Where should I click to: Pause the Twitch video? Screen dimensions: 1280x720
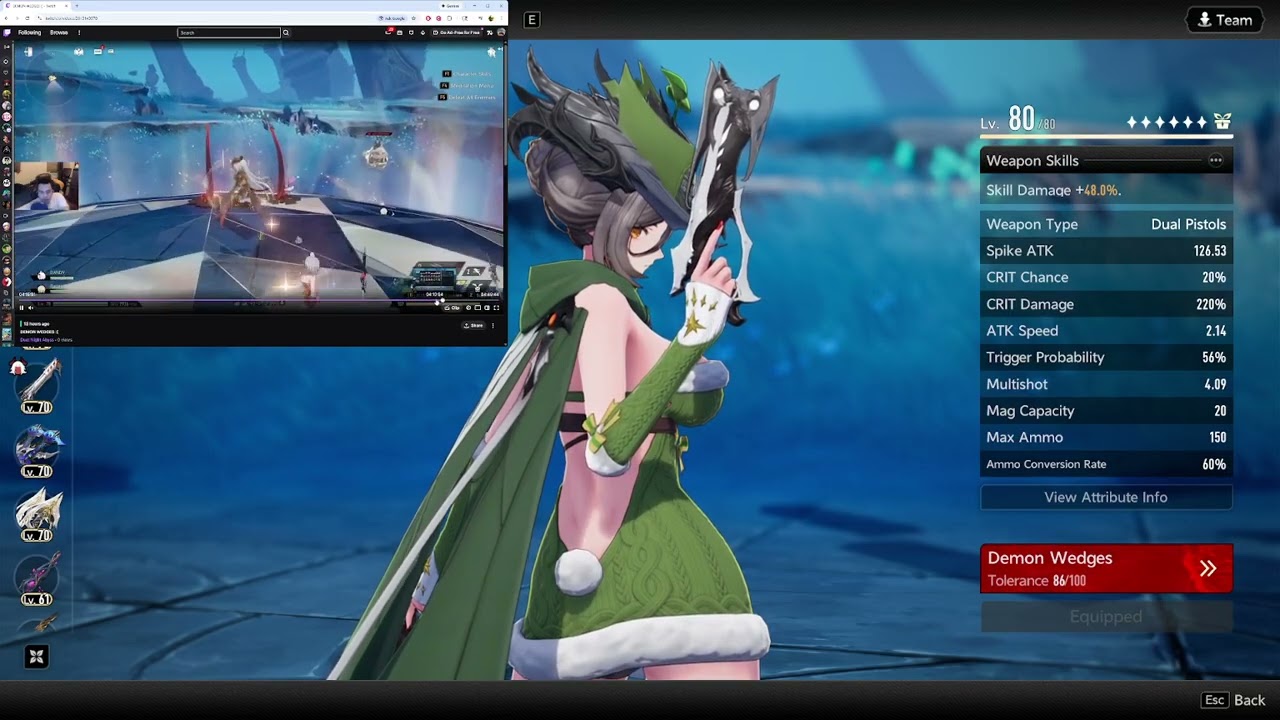click(22, 308)
